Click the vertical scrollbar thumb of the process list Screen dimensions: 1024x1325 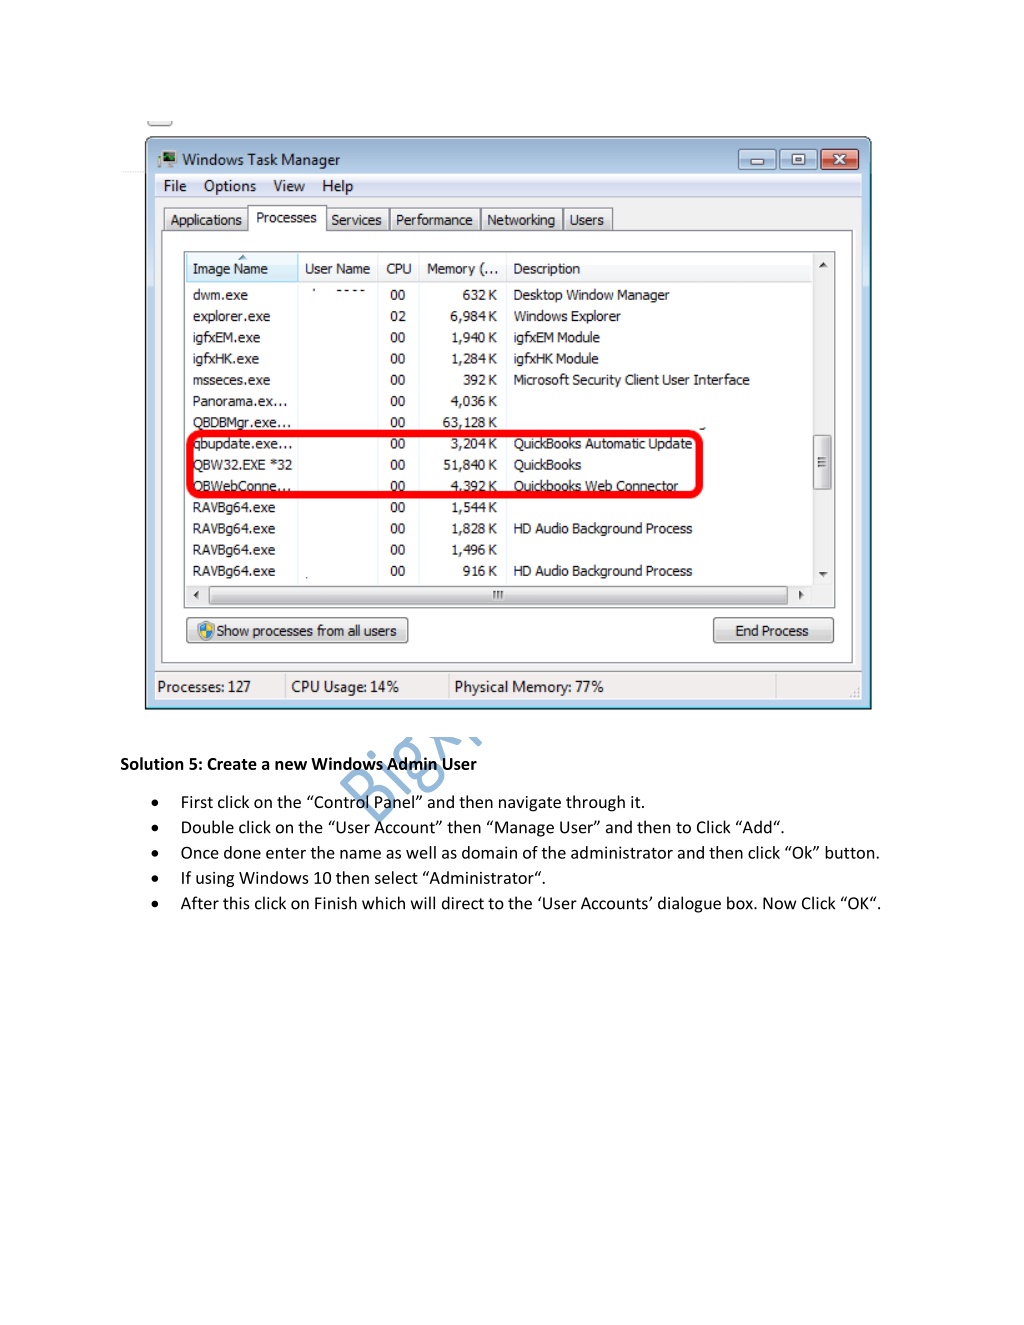[823, 462]
